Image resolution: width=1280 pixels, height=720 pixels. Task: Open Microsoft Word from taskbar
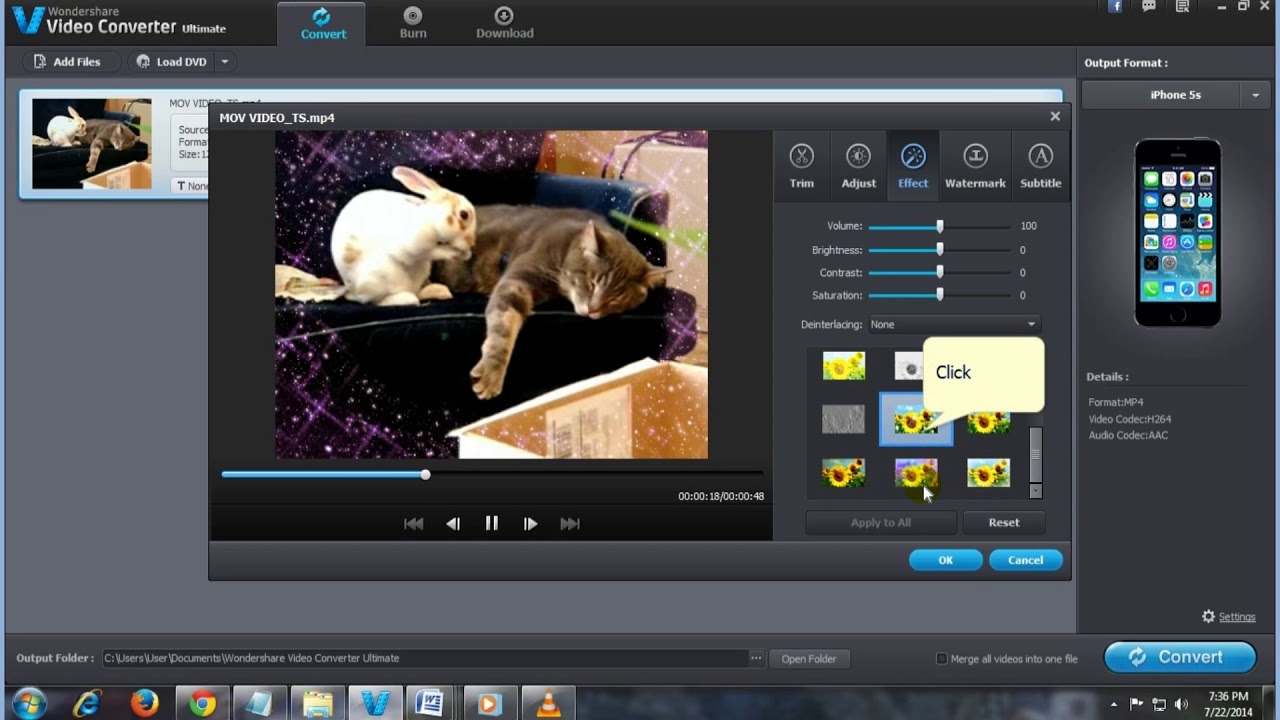click(x=431, y=704)
